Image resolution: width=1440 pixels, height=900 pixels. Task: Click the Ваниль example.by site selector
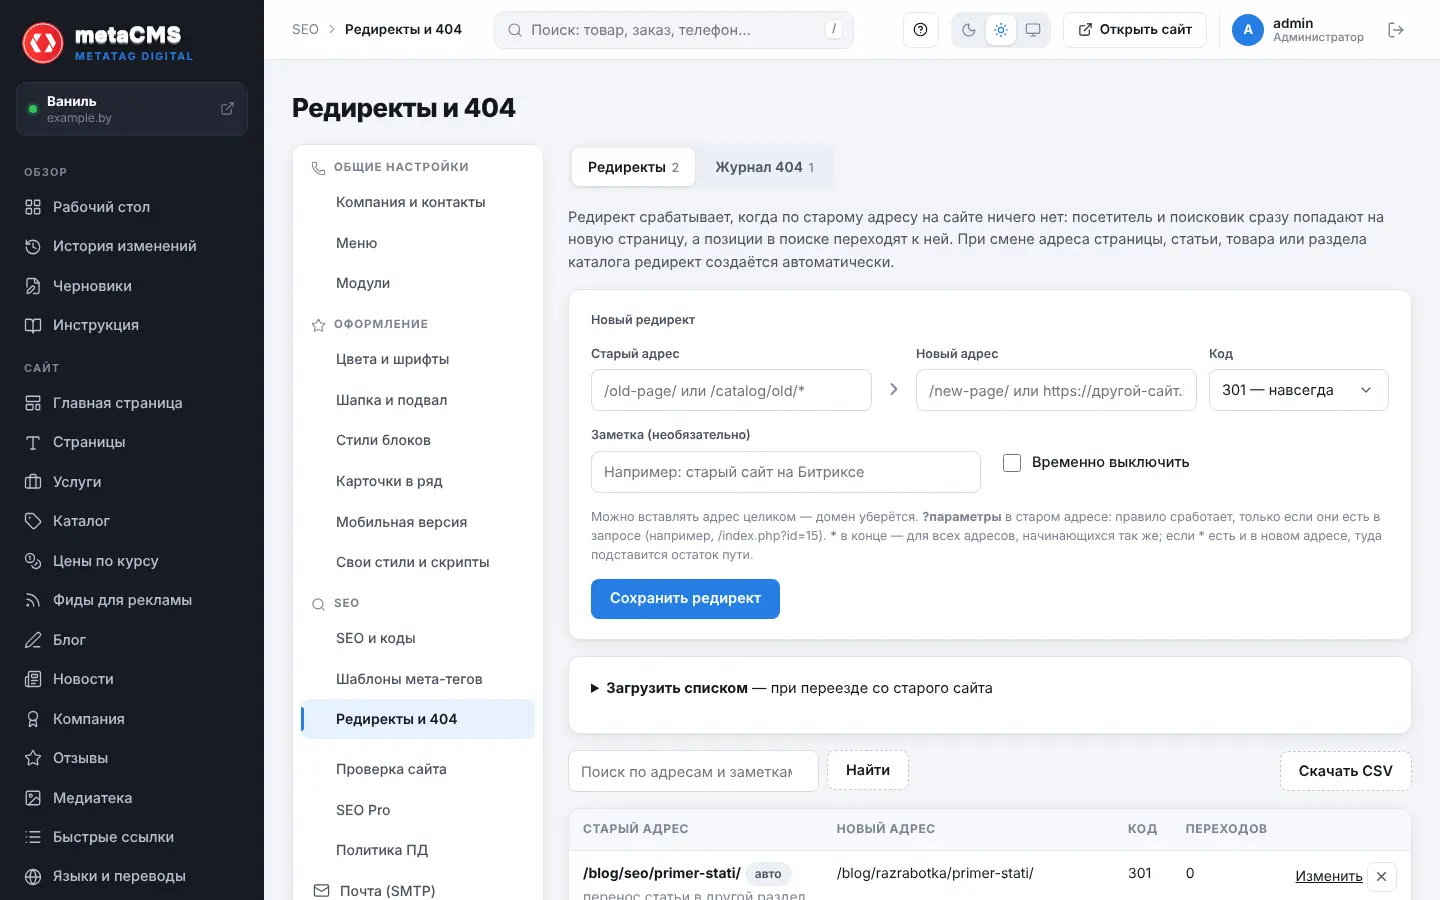(x=132, y=109)
